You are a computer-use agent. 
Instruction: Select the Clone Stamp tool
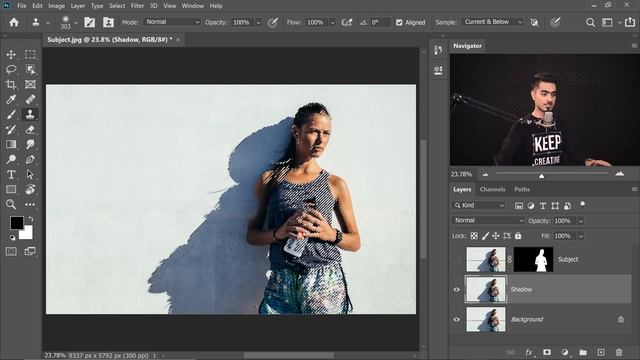(30, 115)
